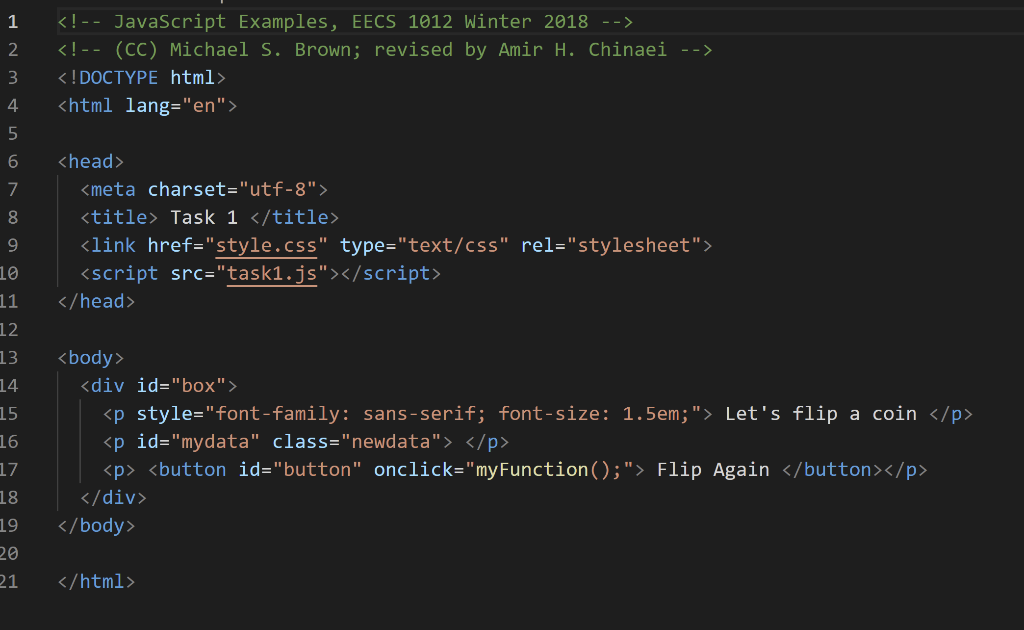Click the "button" id value on line 17

(x=317, y=470)
